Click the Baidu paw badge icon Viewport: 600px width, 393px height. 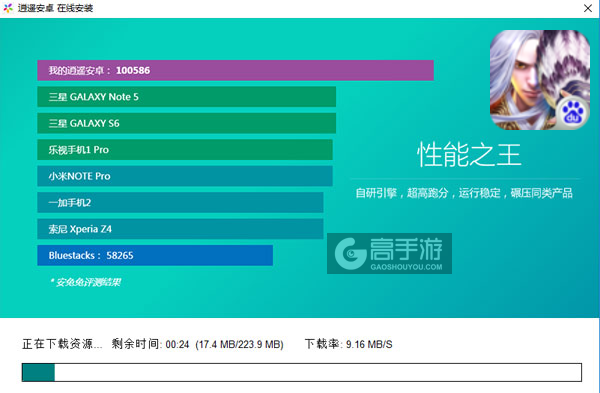click(572, 113)
